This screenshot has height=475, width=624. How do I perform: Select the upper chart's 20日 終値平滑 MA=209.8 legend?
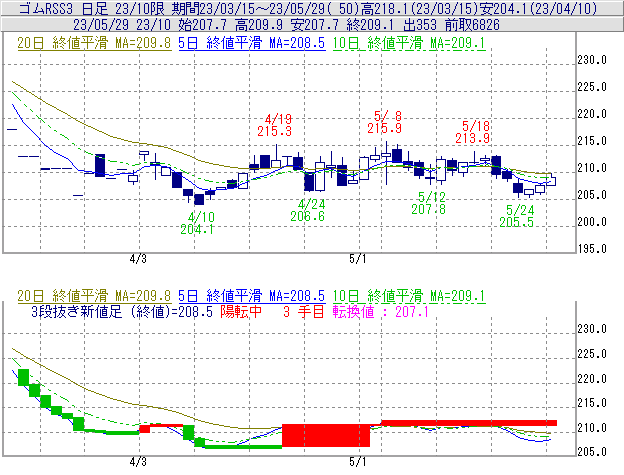94,43
